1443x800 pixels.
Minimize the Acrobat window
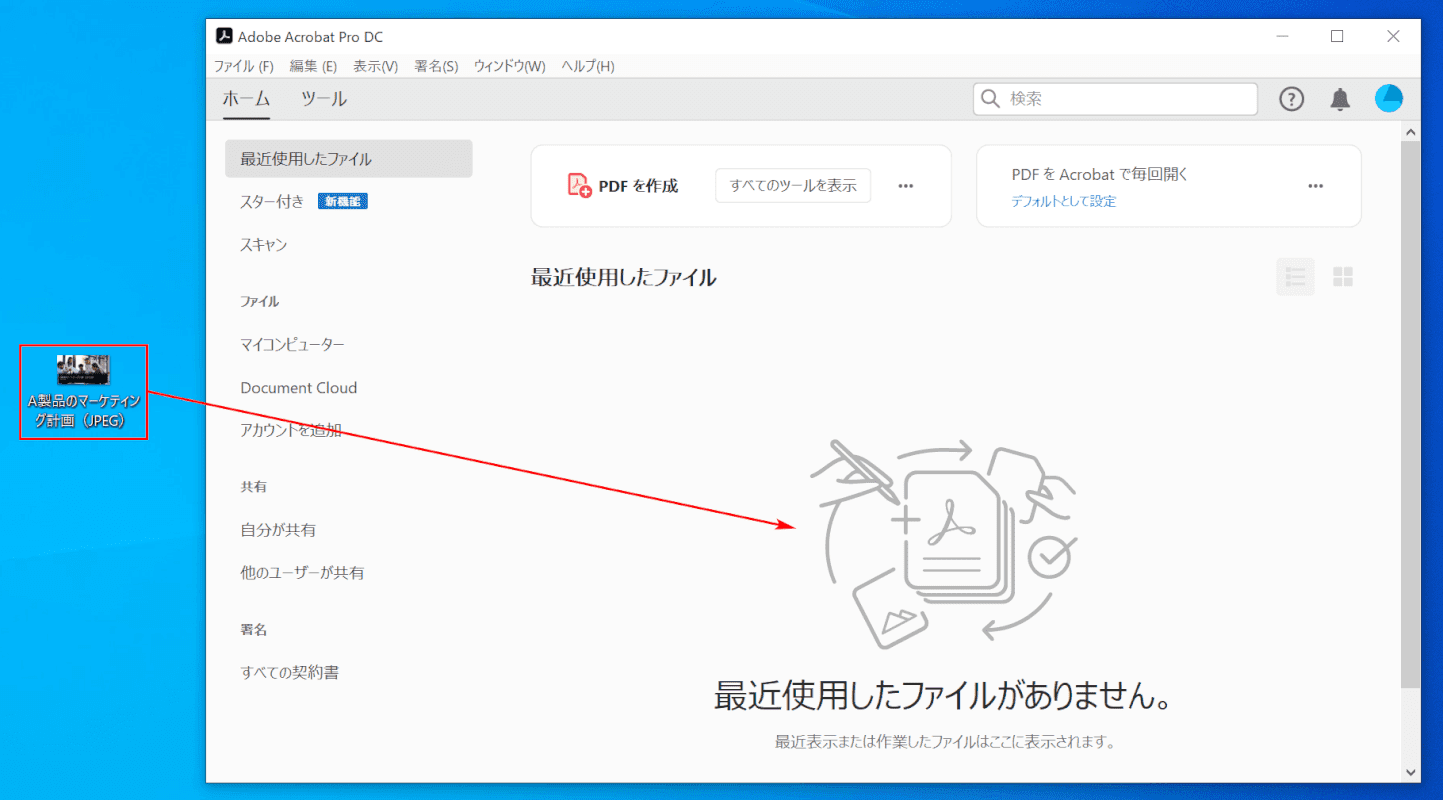tap(1283, 36)
